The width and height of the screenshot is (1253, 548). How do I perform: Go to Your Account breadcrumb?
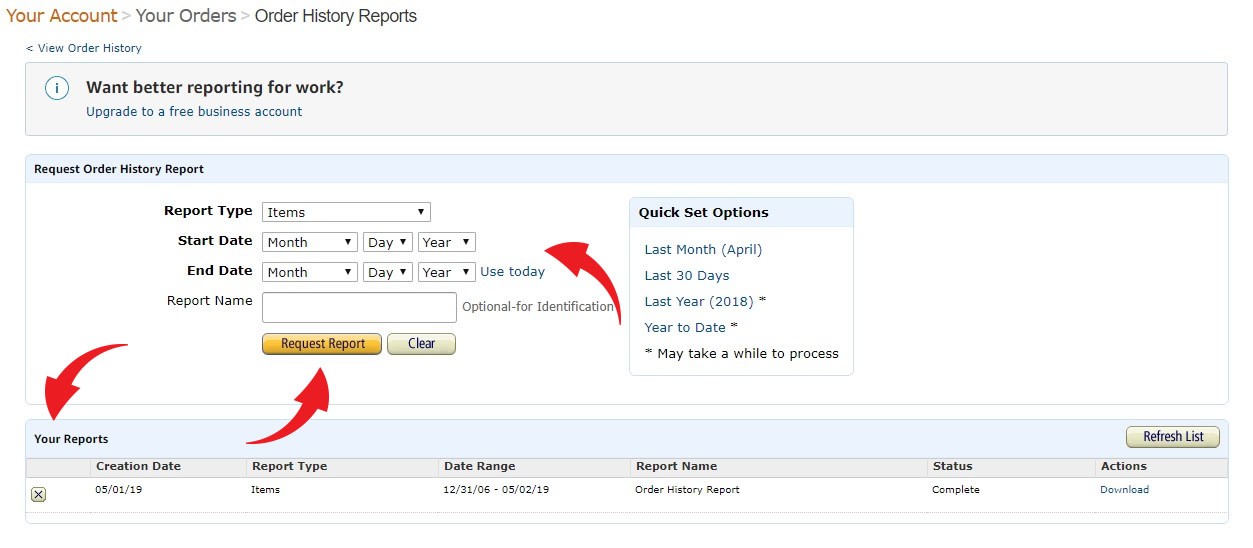click(62, 16)
